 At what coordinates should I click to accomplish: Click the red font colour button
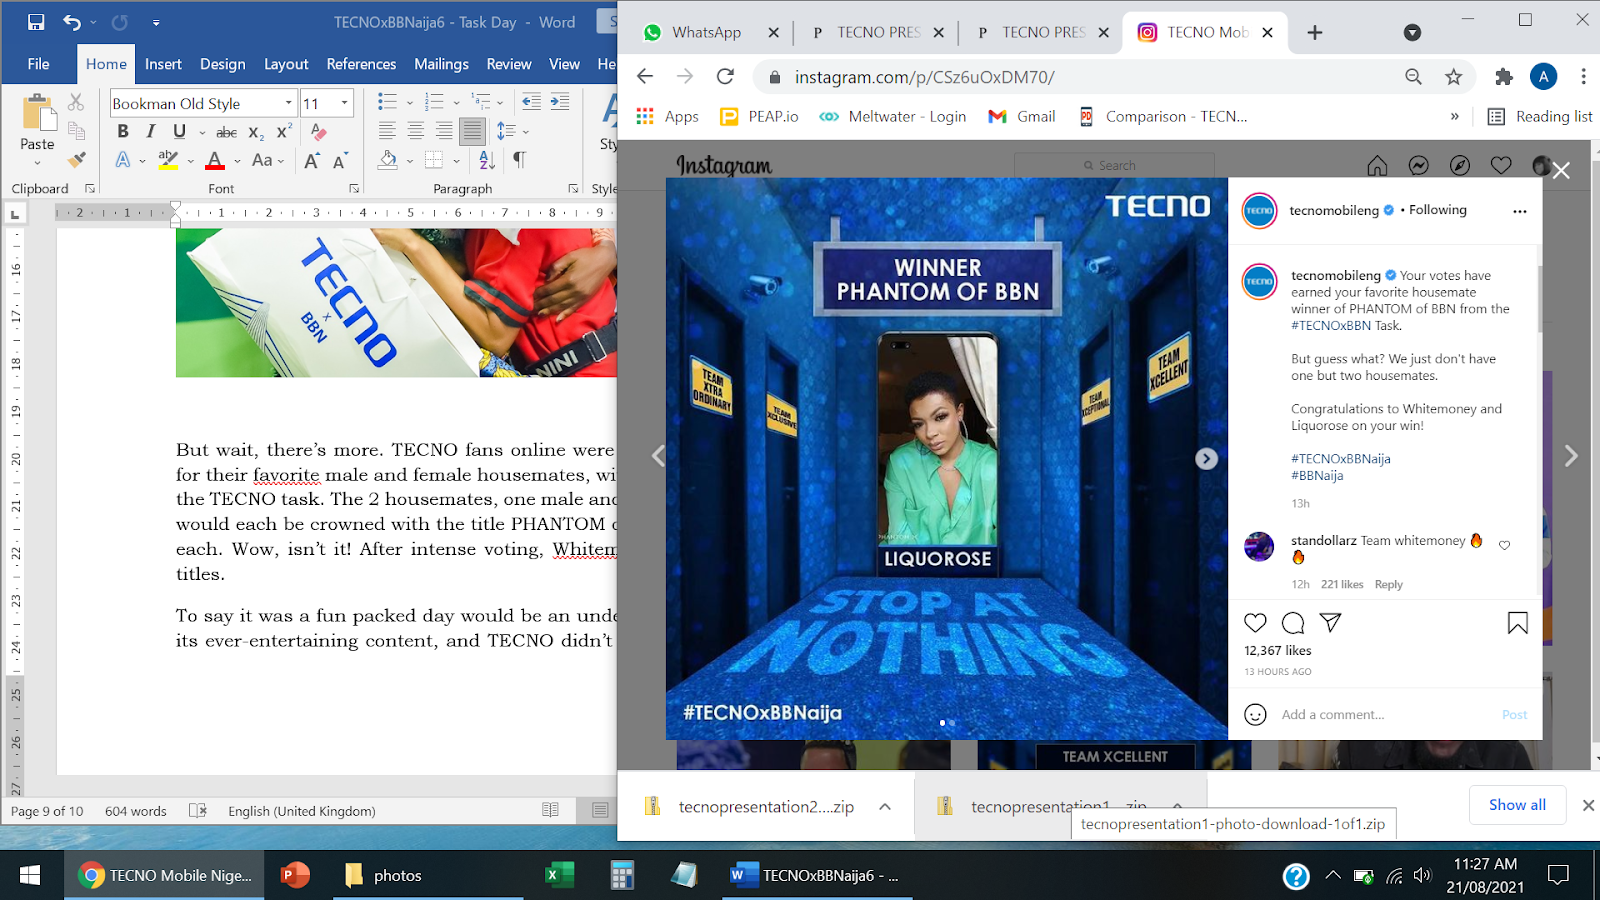pos(215,160)
